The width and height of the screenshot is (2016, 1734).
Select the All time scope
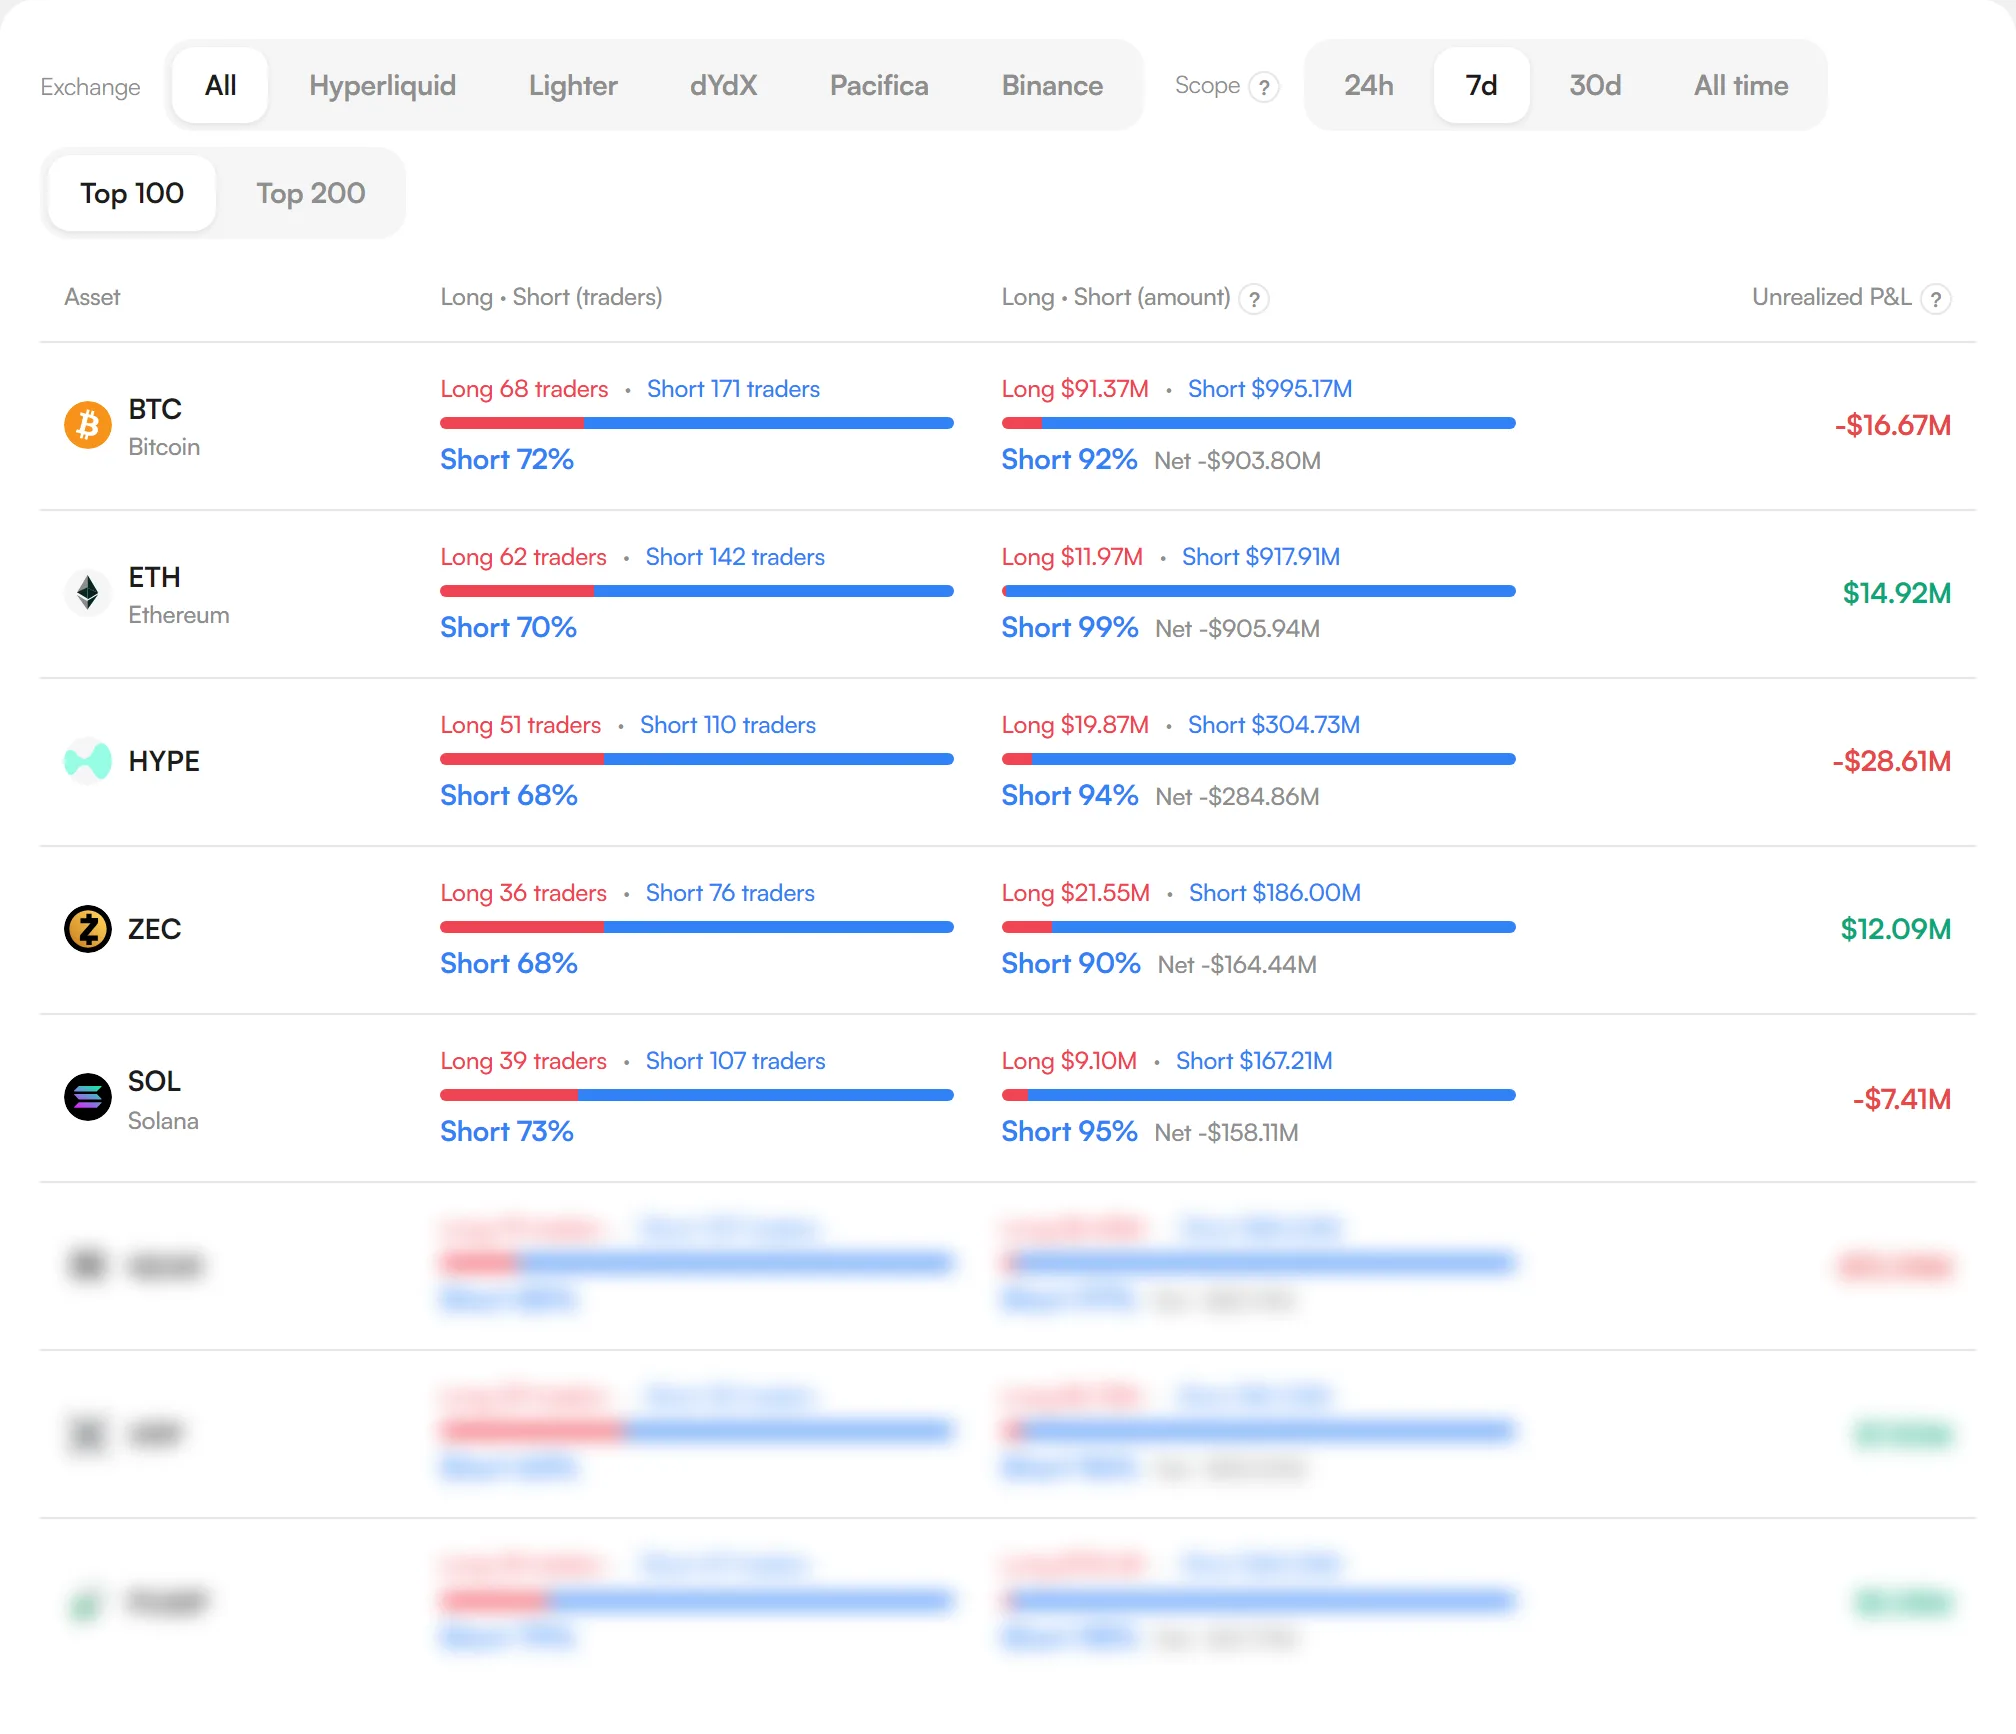[x=1741, y=86]
